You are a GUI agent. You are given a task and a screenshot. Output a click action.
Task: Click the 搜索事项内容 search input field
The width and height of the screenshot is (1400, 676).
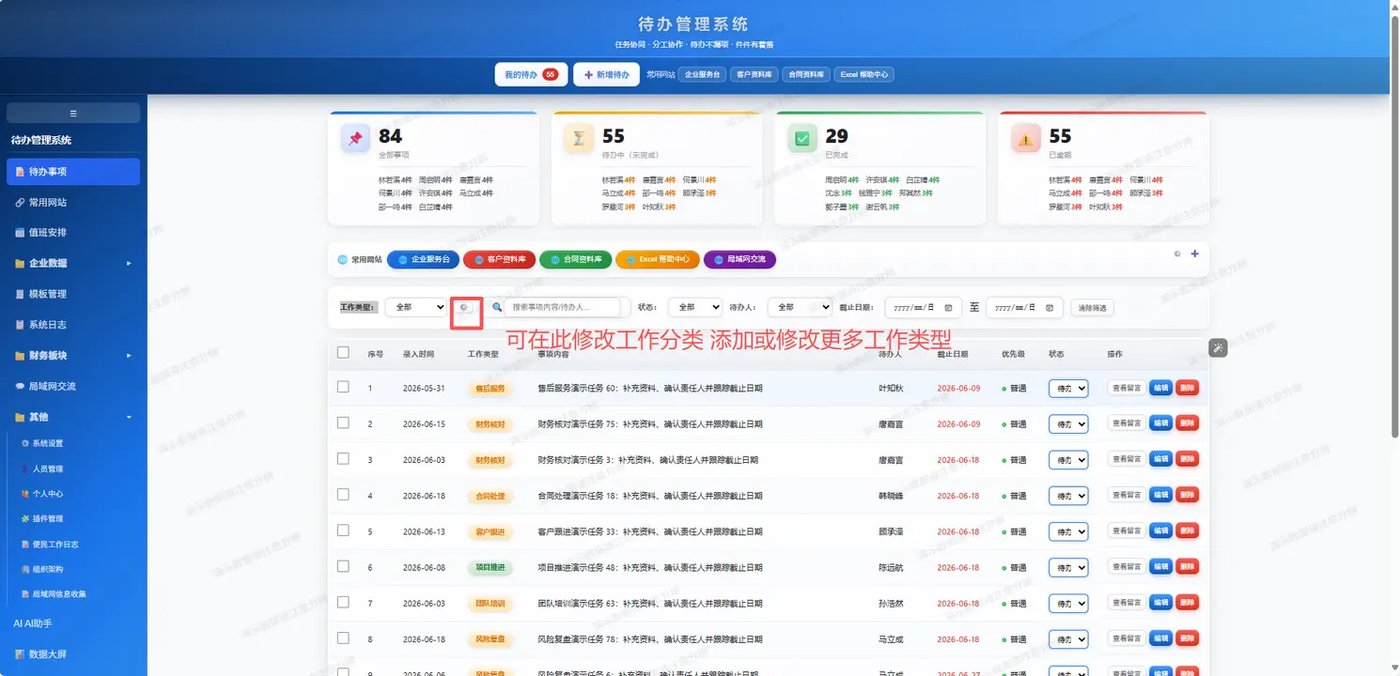pos(564,307)
